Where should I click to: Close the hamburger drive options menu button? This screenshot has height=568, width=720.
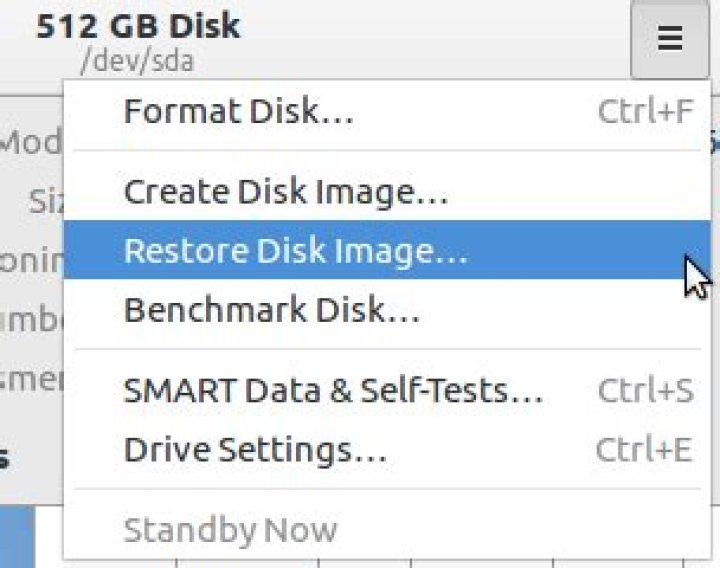pyautogui.click(x=670, y=39)
